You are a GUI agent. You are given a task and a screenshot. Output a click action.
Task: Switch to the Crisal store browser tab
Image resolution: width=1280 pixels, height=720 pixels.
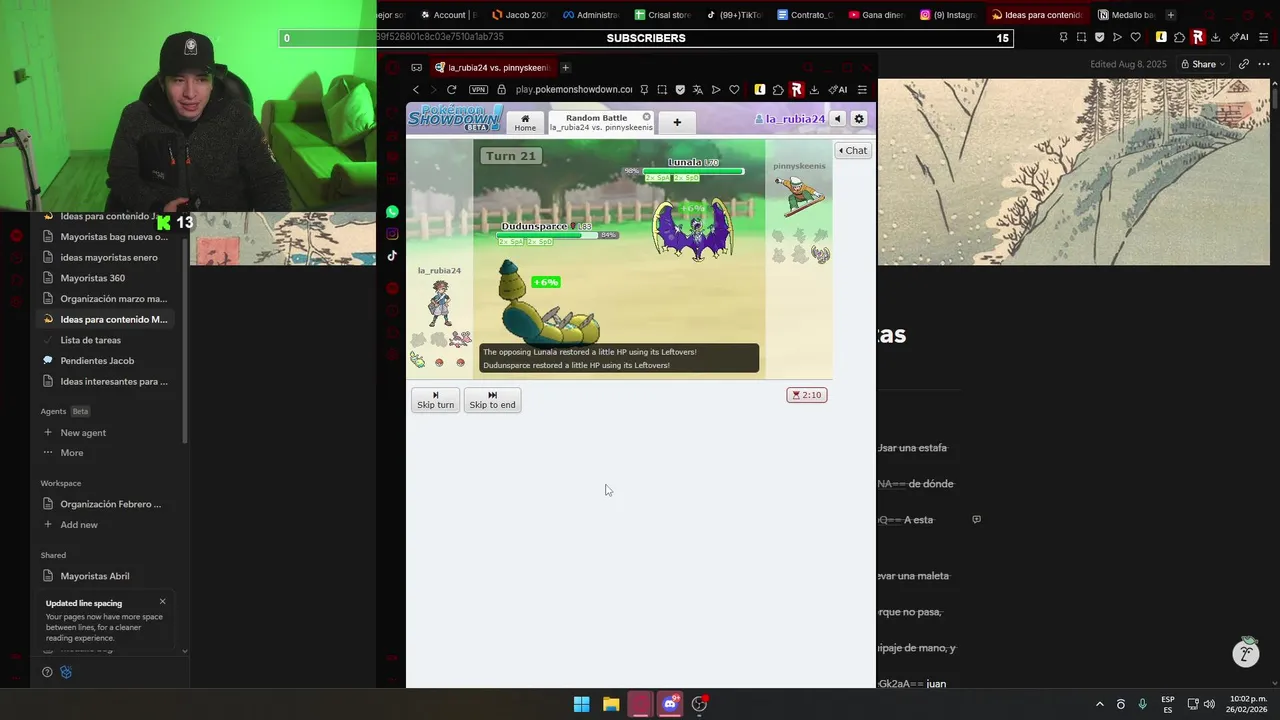[x=663, y=15]
